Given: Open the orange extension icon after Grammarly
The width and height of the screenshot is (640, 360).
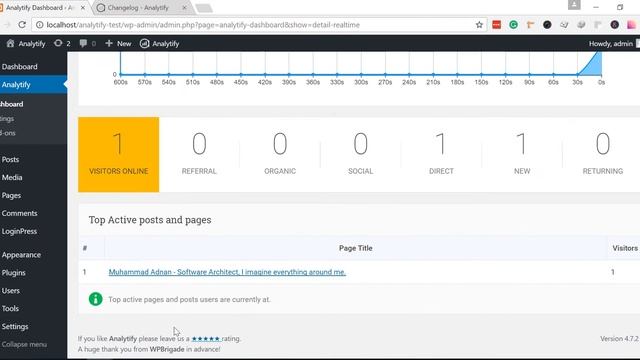Looking at the screenshot, I should pyautogui.click(x=530, y=25).
